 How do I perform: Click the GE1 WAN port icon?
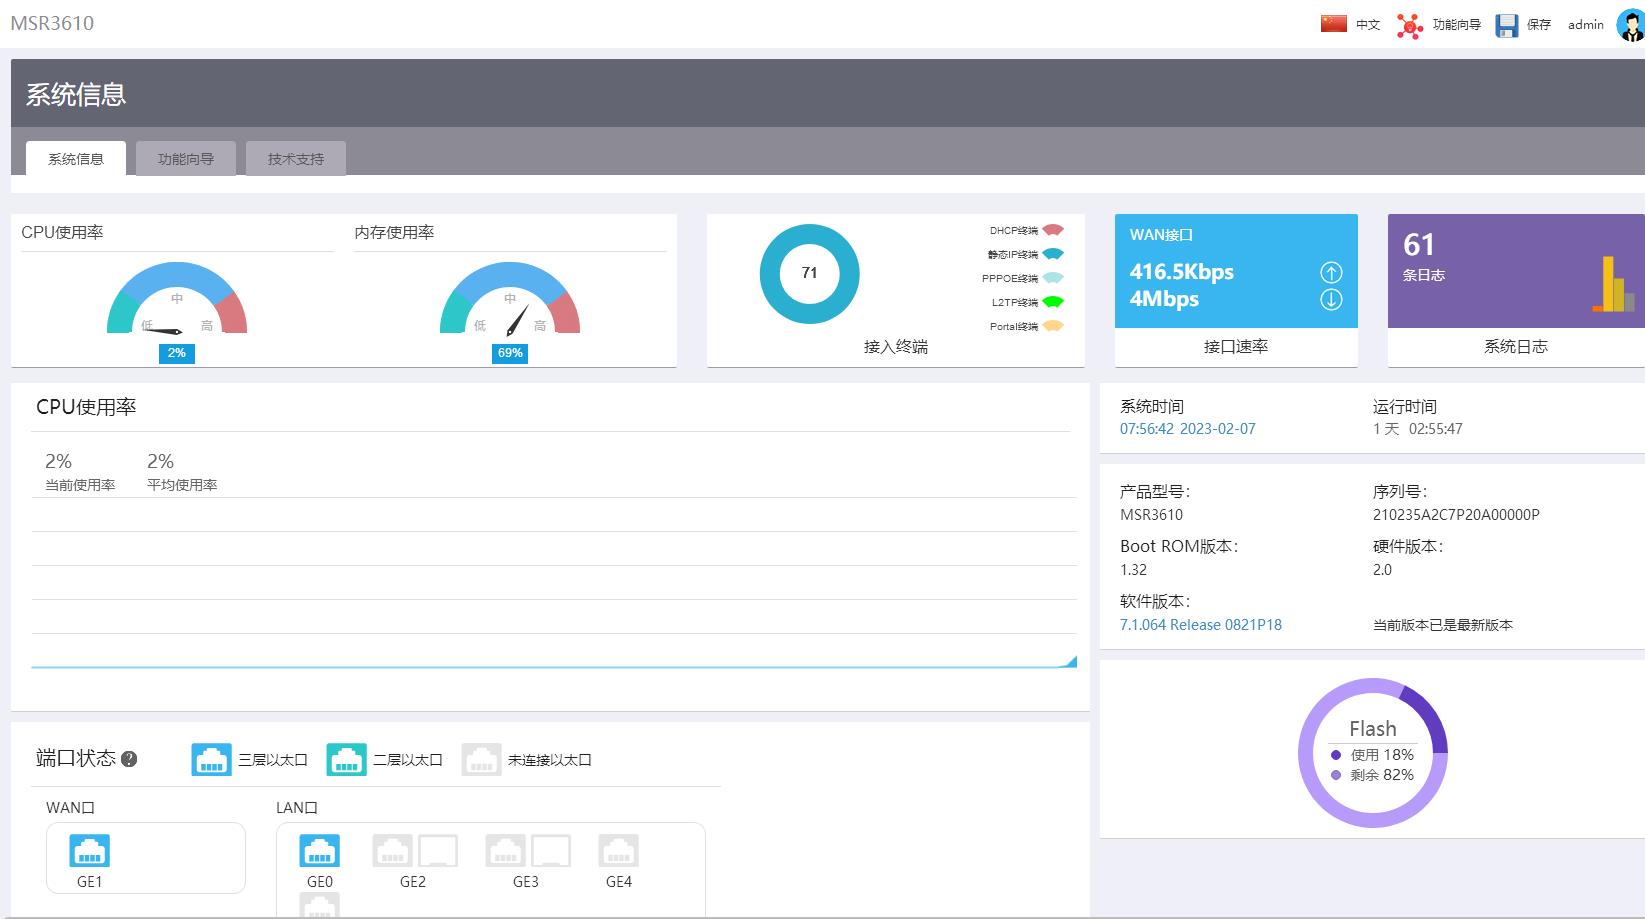(x=89, y=851)
